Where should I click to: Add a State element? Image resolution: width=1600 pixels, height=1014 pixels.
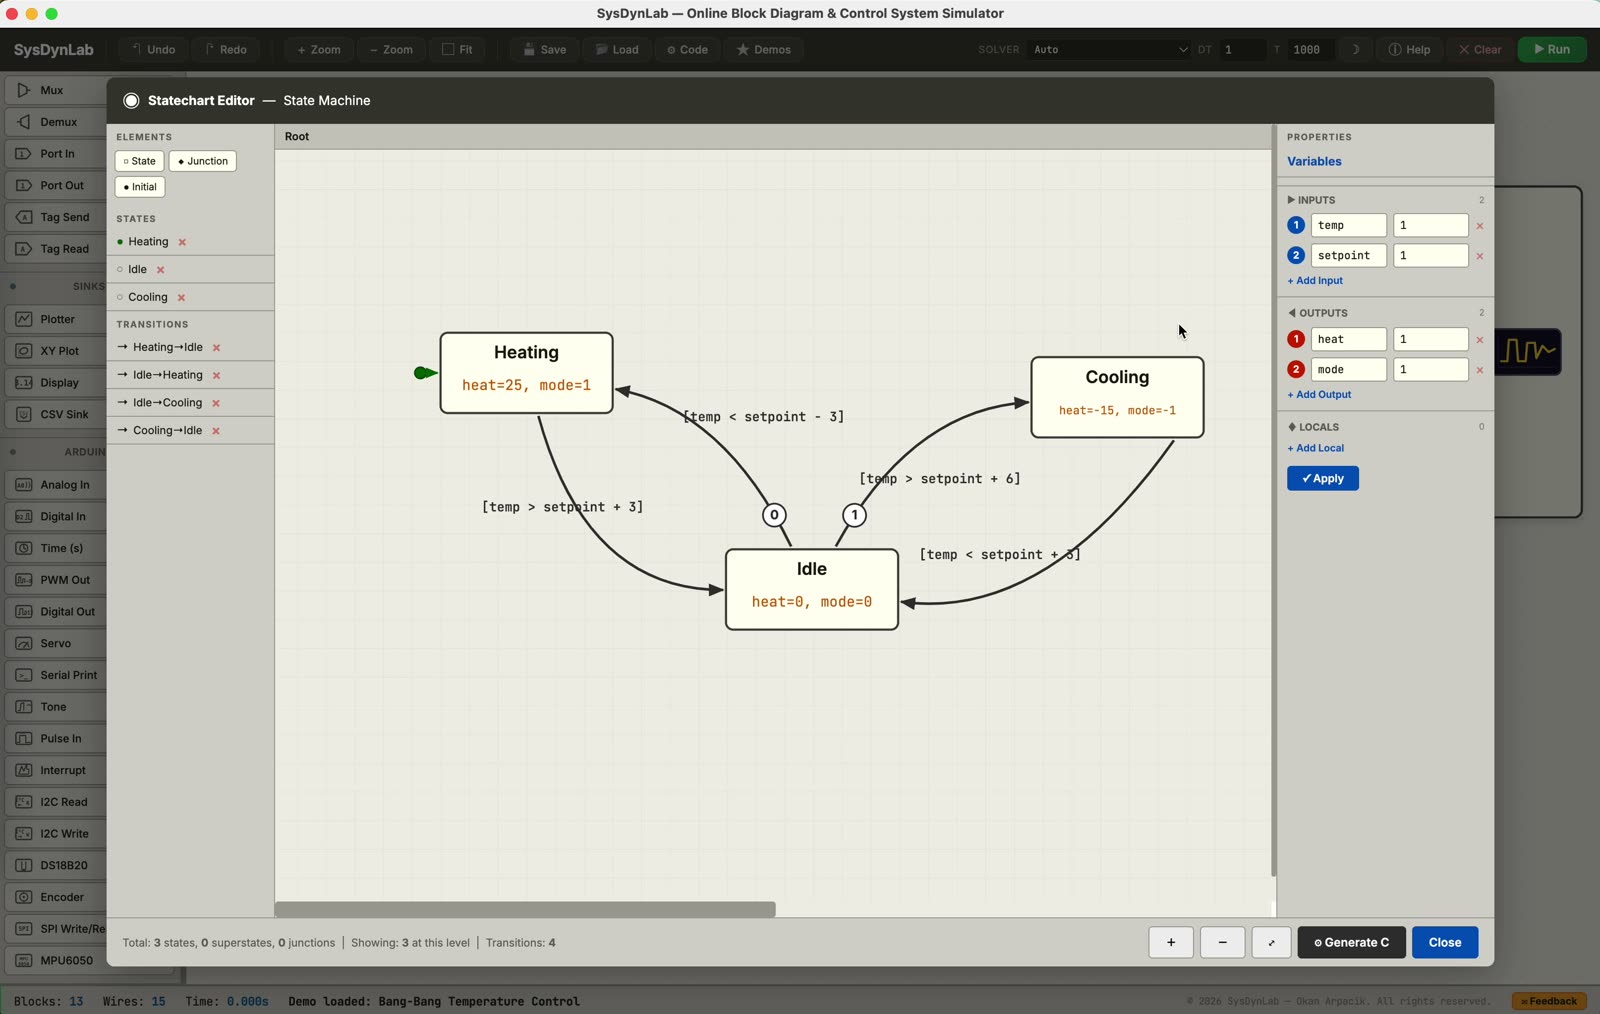(x=140, y=161)
